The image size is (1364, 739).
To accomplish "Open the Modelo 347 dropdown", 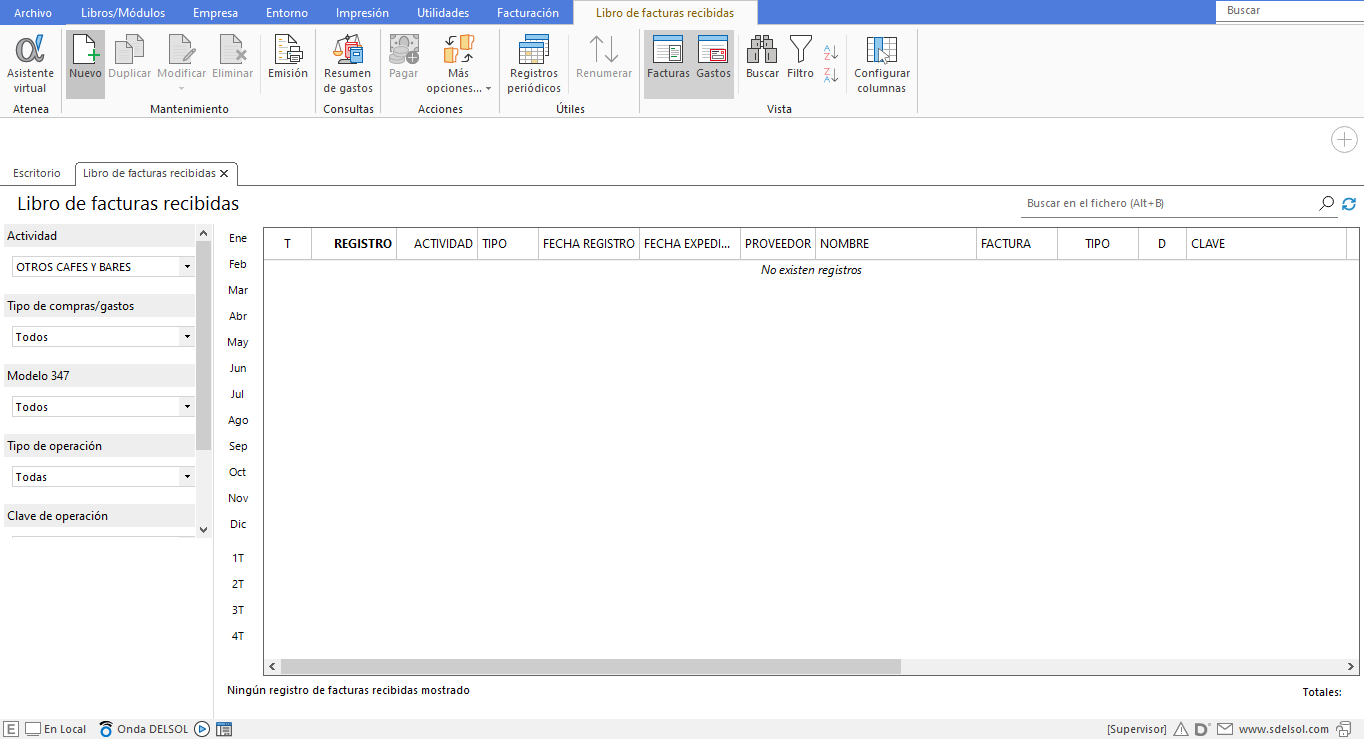I will pyautogui.click(x=103, y=407).
